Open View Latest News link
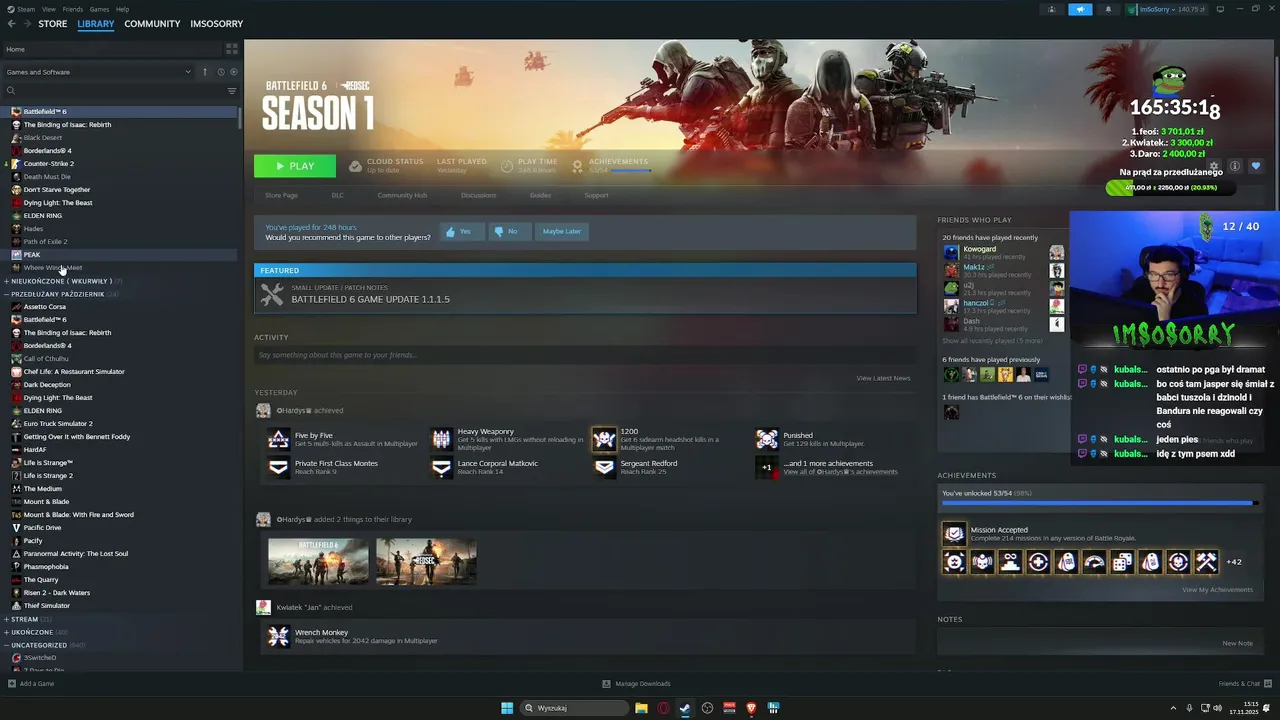 coord(883,378)
